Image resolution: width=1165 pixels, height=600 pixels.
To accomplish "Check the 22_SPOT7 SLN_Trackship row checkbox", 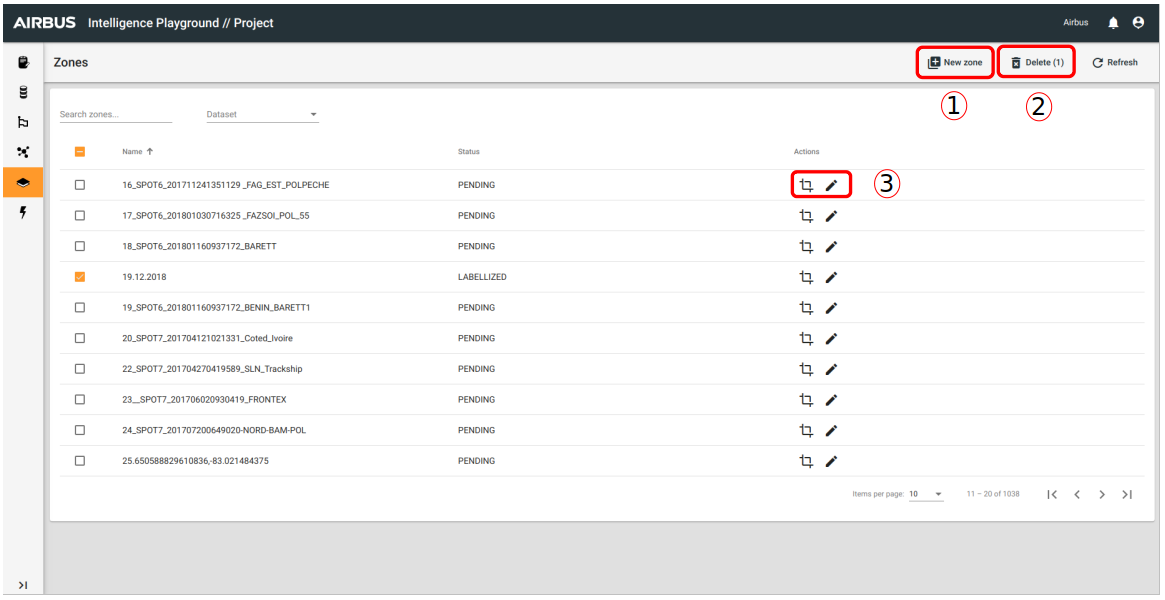I will tap(80, 369).
